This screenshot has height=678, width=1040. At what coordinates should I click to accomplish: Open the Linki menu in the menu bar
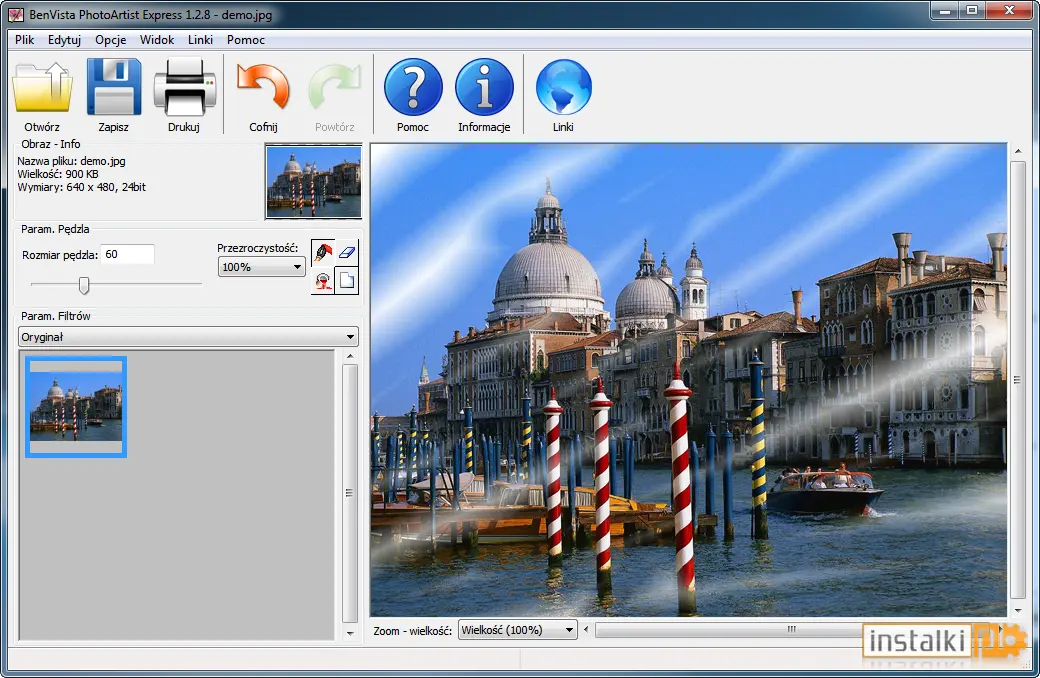[x=200, y=40]
